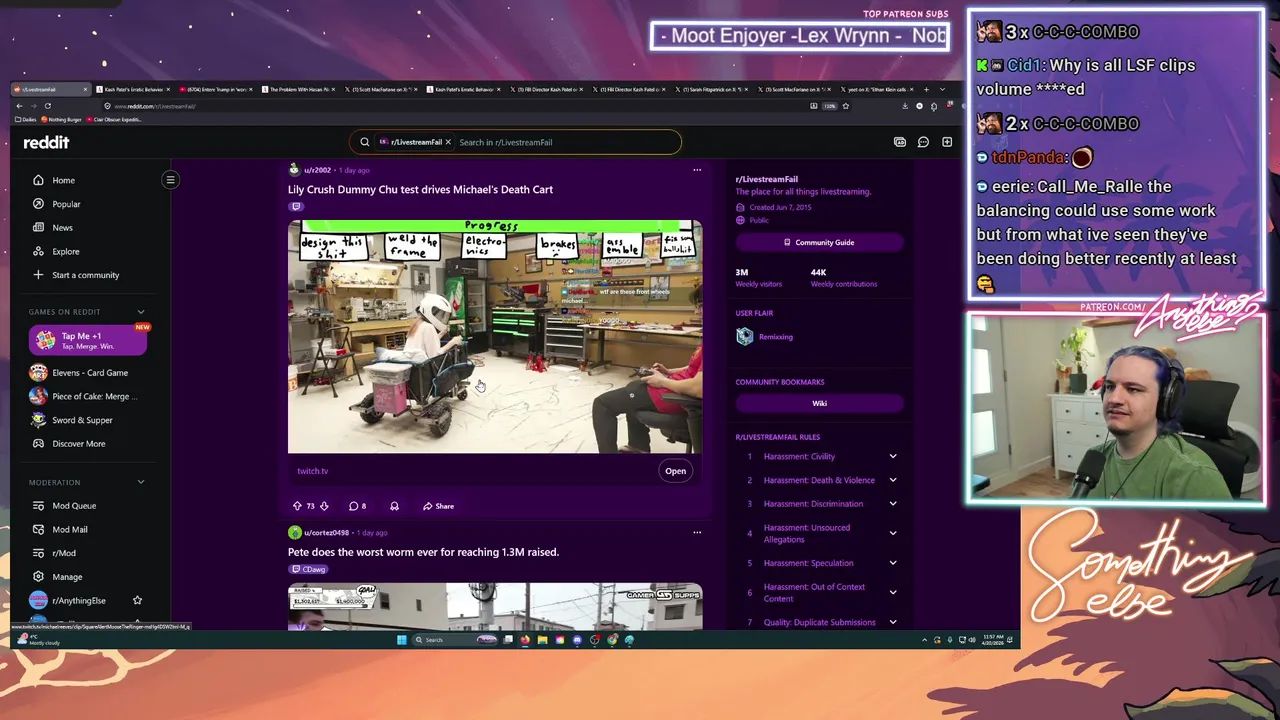Viewport: 1280px width, 720px height.
Task: Click Create post icon in header
Action: [x=947, y=142]
